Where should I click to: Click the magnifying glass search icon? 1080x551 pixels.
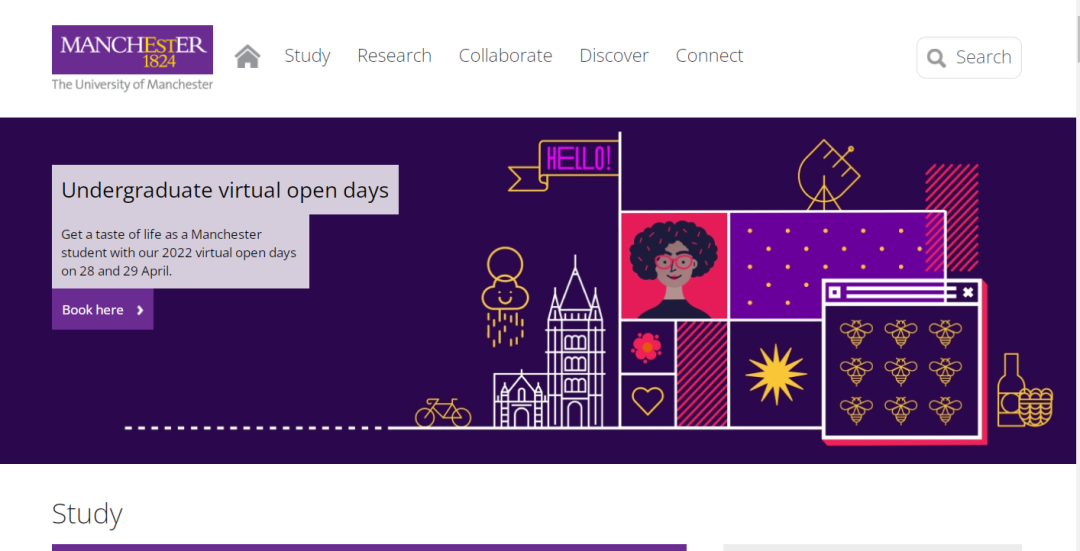point(936,58)
